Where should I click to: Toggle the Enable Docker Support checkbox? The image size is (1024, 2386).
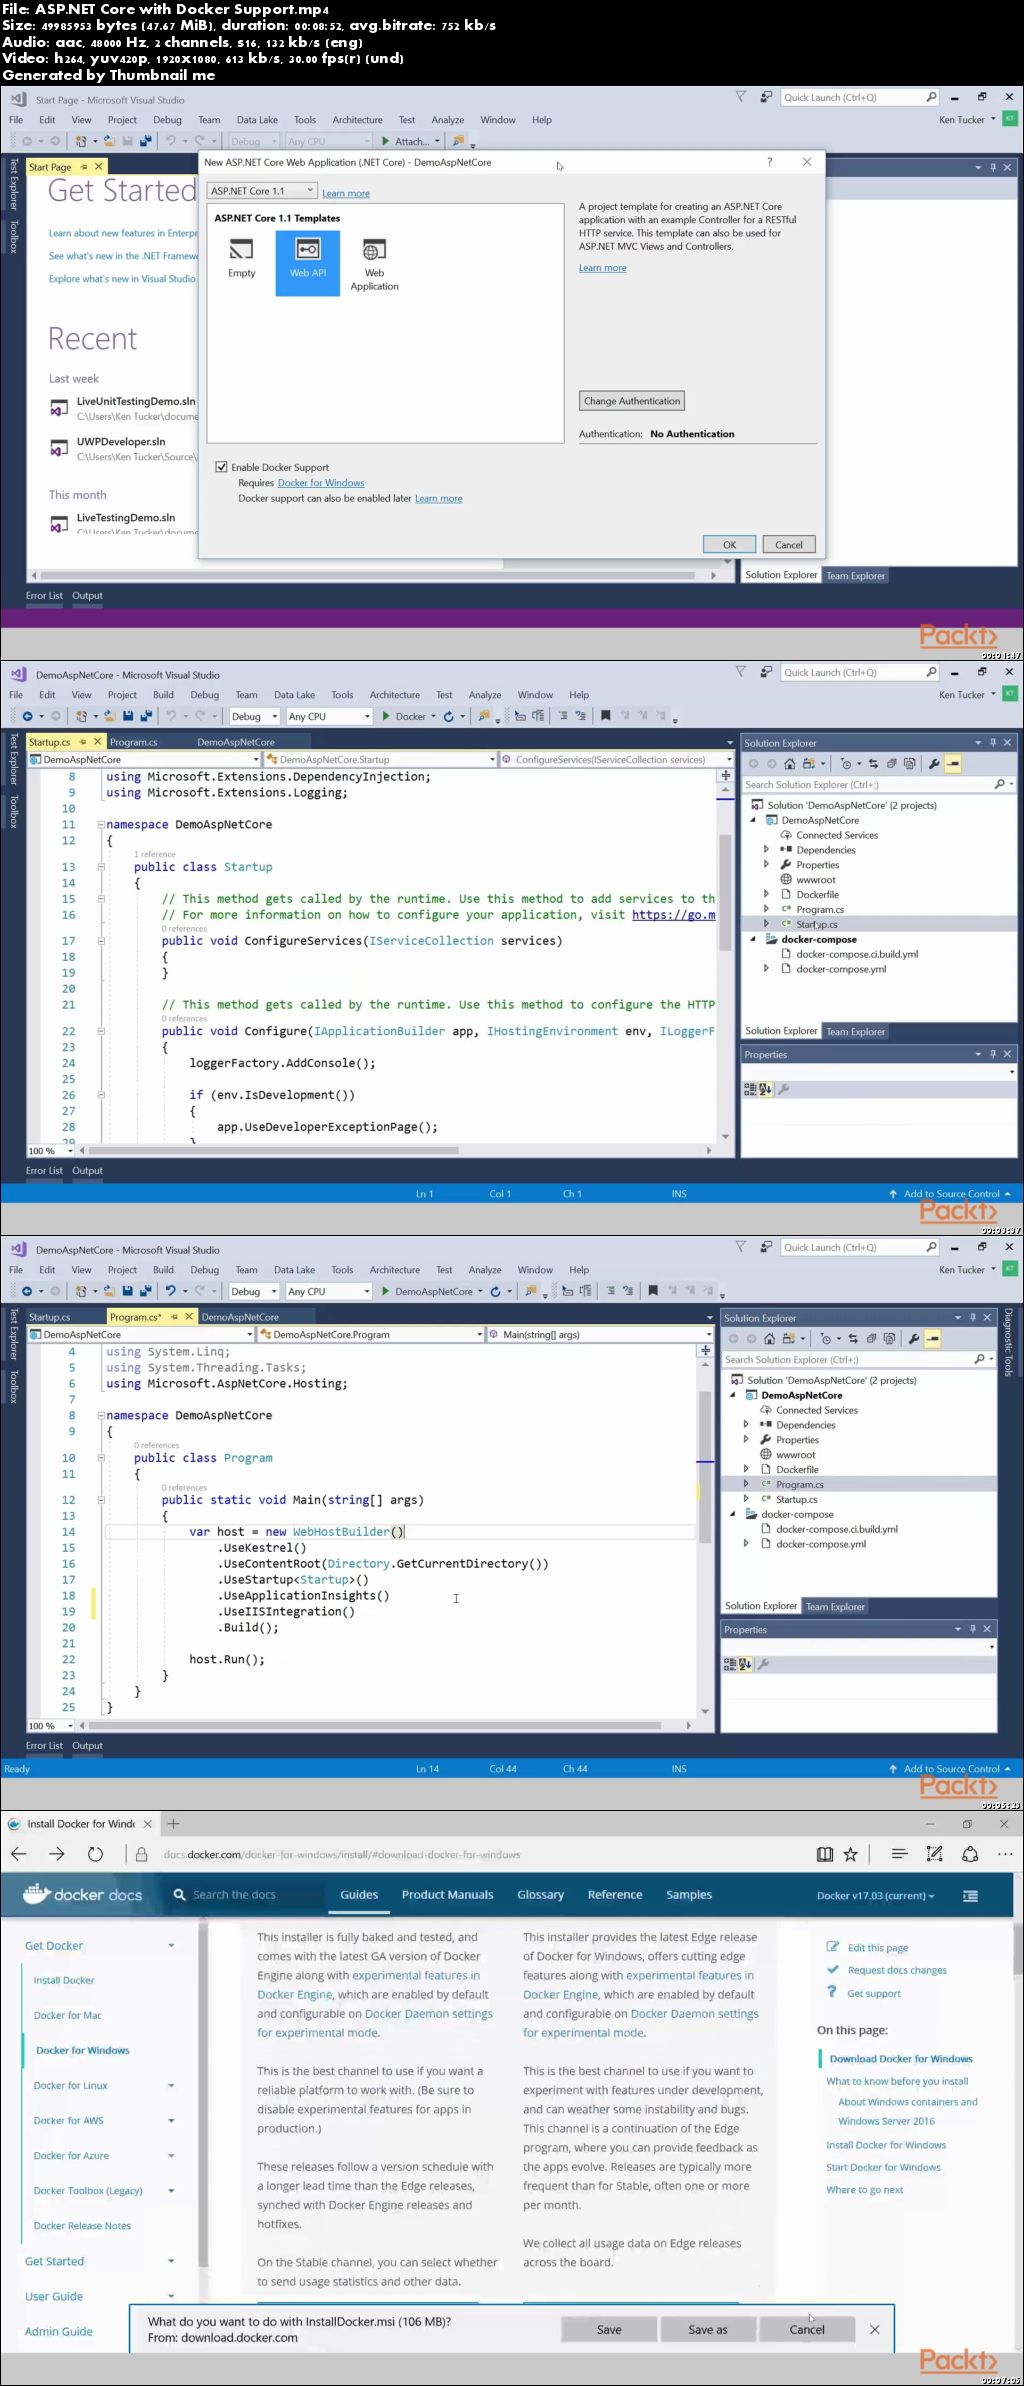(222, 467)
